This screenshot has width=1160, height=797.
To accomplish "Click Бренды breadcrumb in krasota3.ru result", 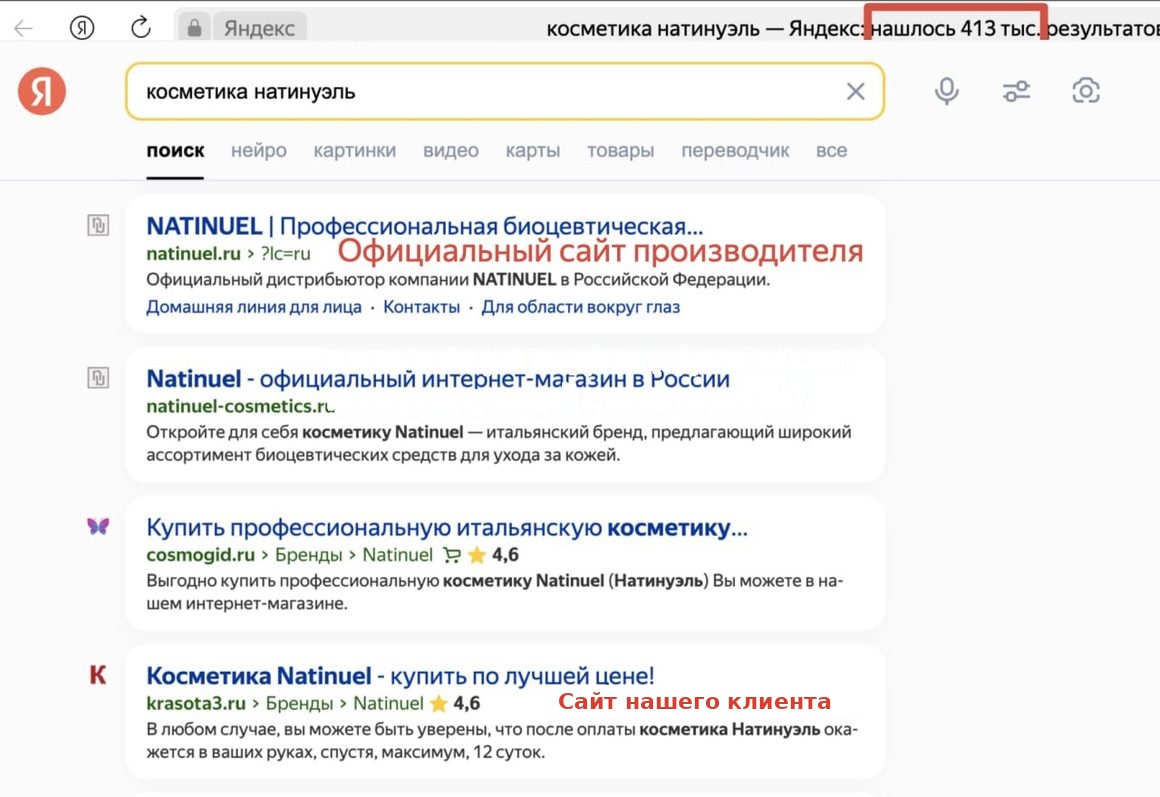I will 300,703.
